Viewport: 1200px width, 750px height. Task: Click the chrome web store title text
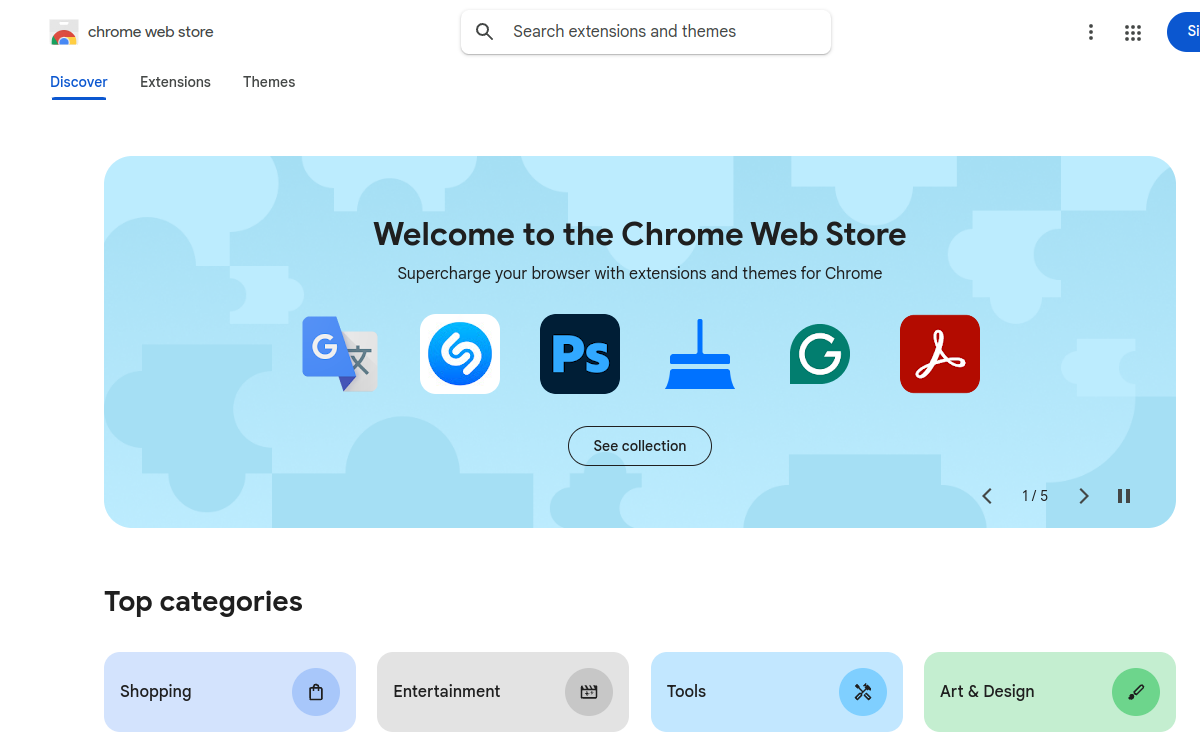coord(151,32)
